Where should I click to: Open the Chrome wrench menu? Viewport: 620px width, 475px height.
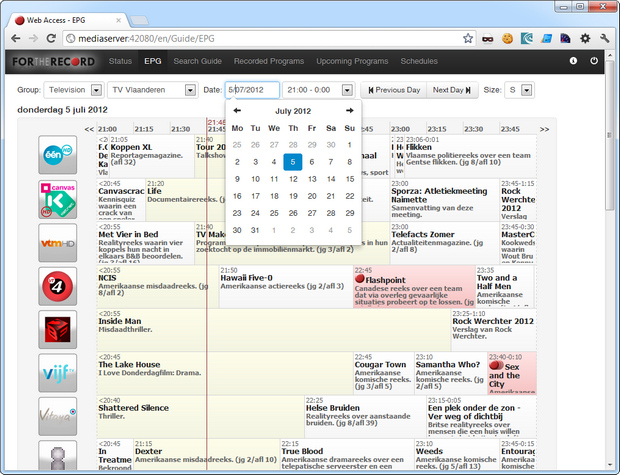pyautogui.click(x=604, y=38)
